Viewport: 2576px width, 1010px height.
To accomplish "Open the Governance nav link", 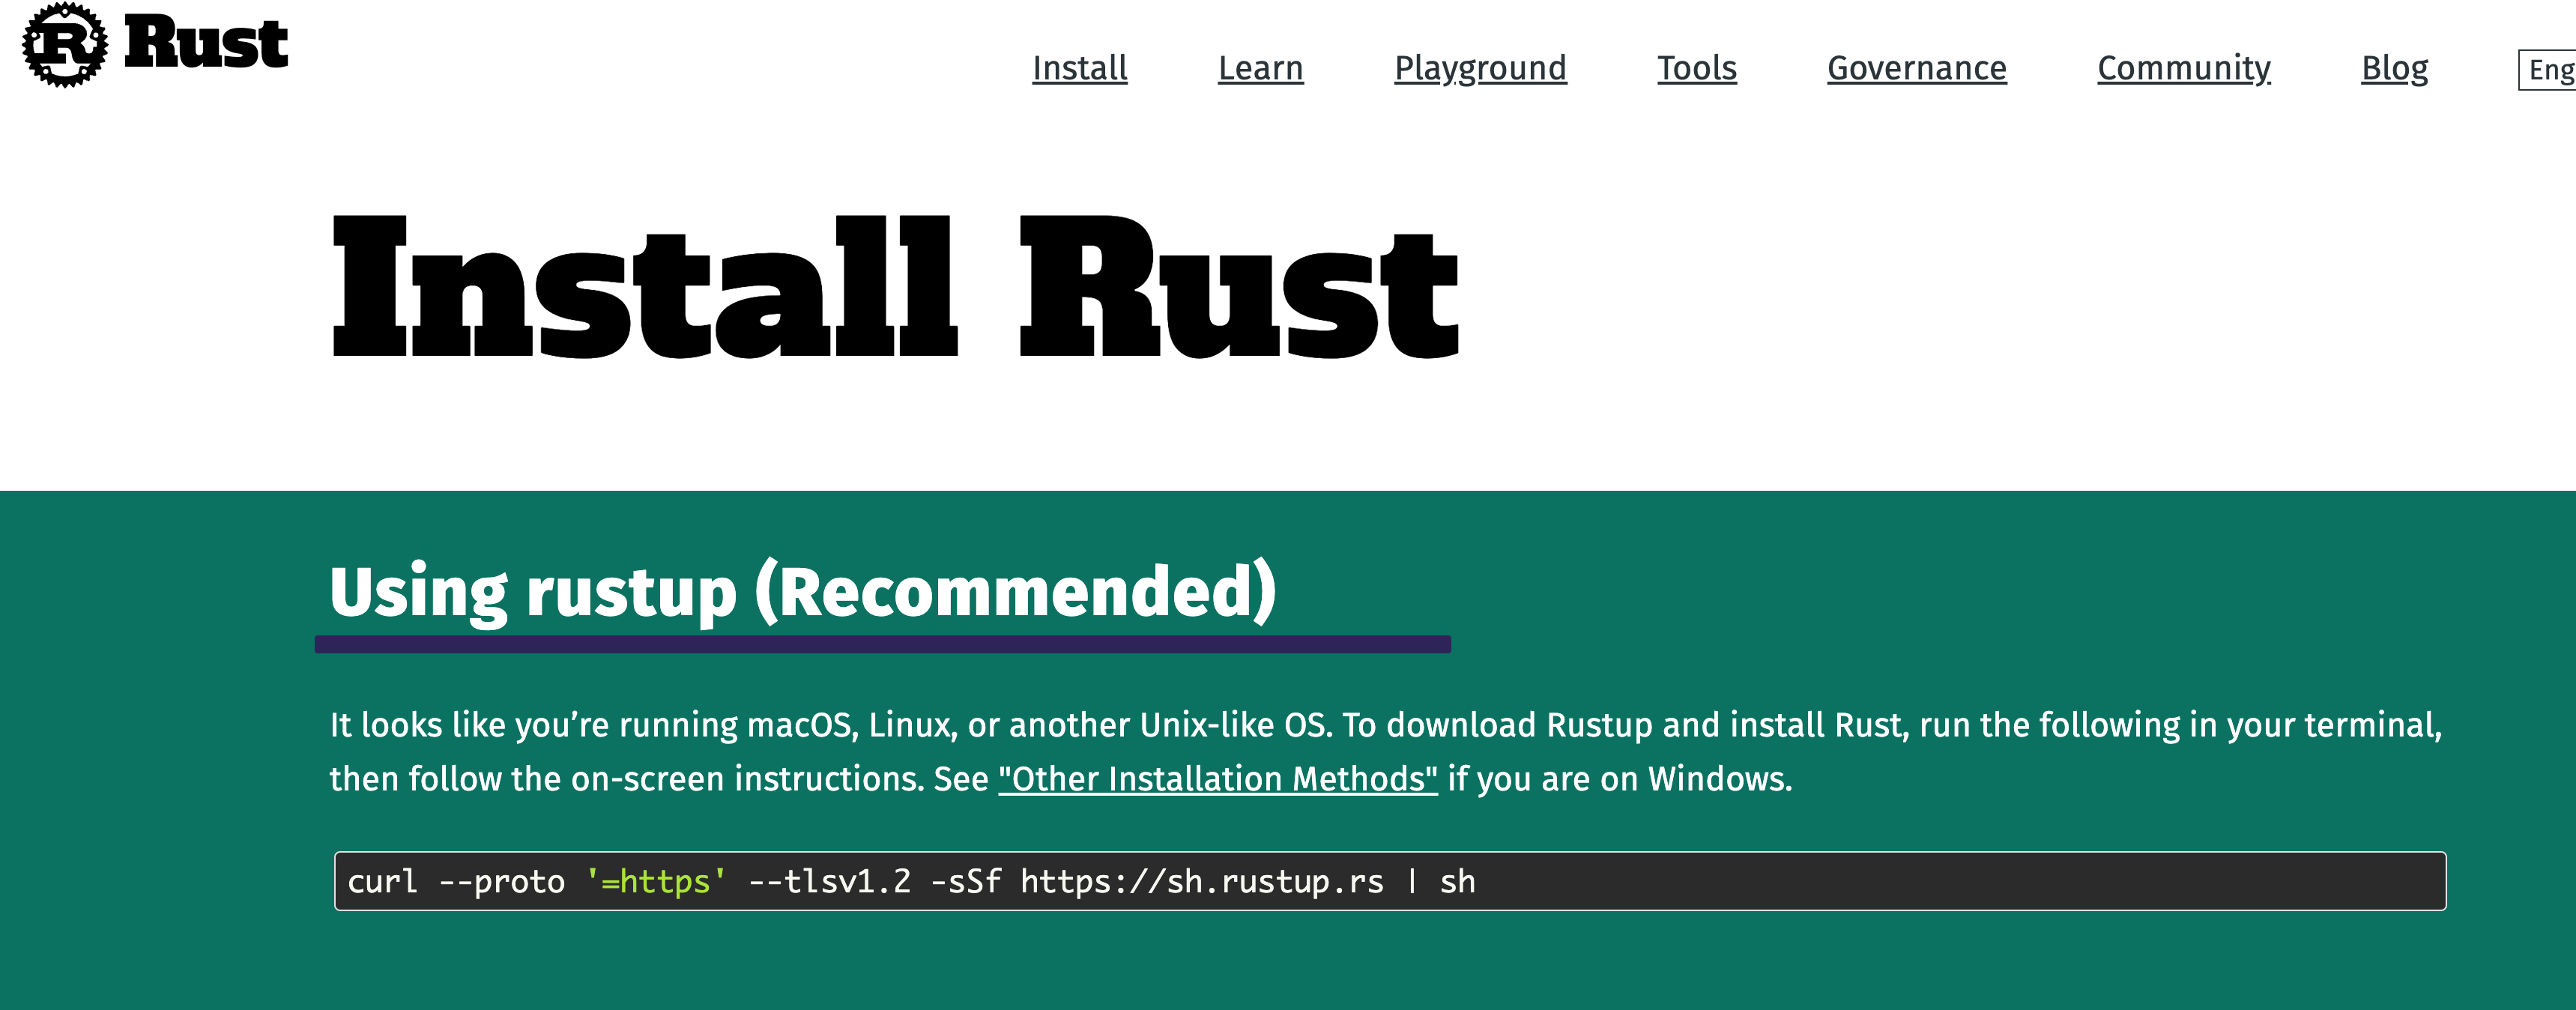I will click(x=1916, y=68).
